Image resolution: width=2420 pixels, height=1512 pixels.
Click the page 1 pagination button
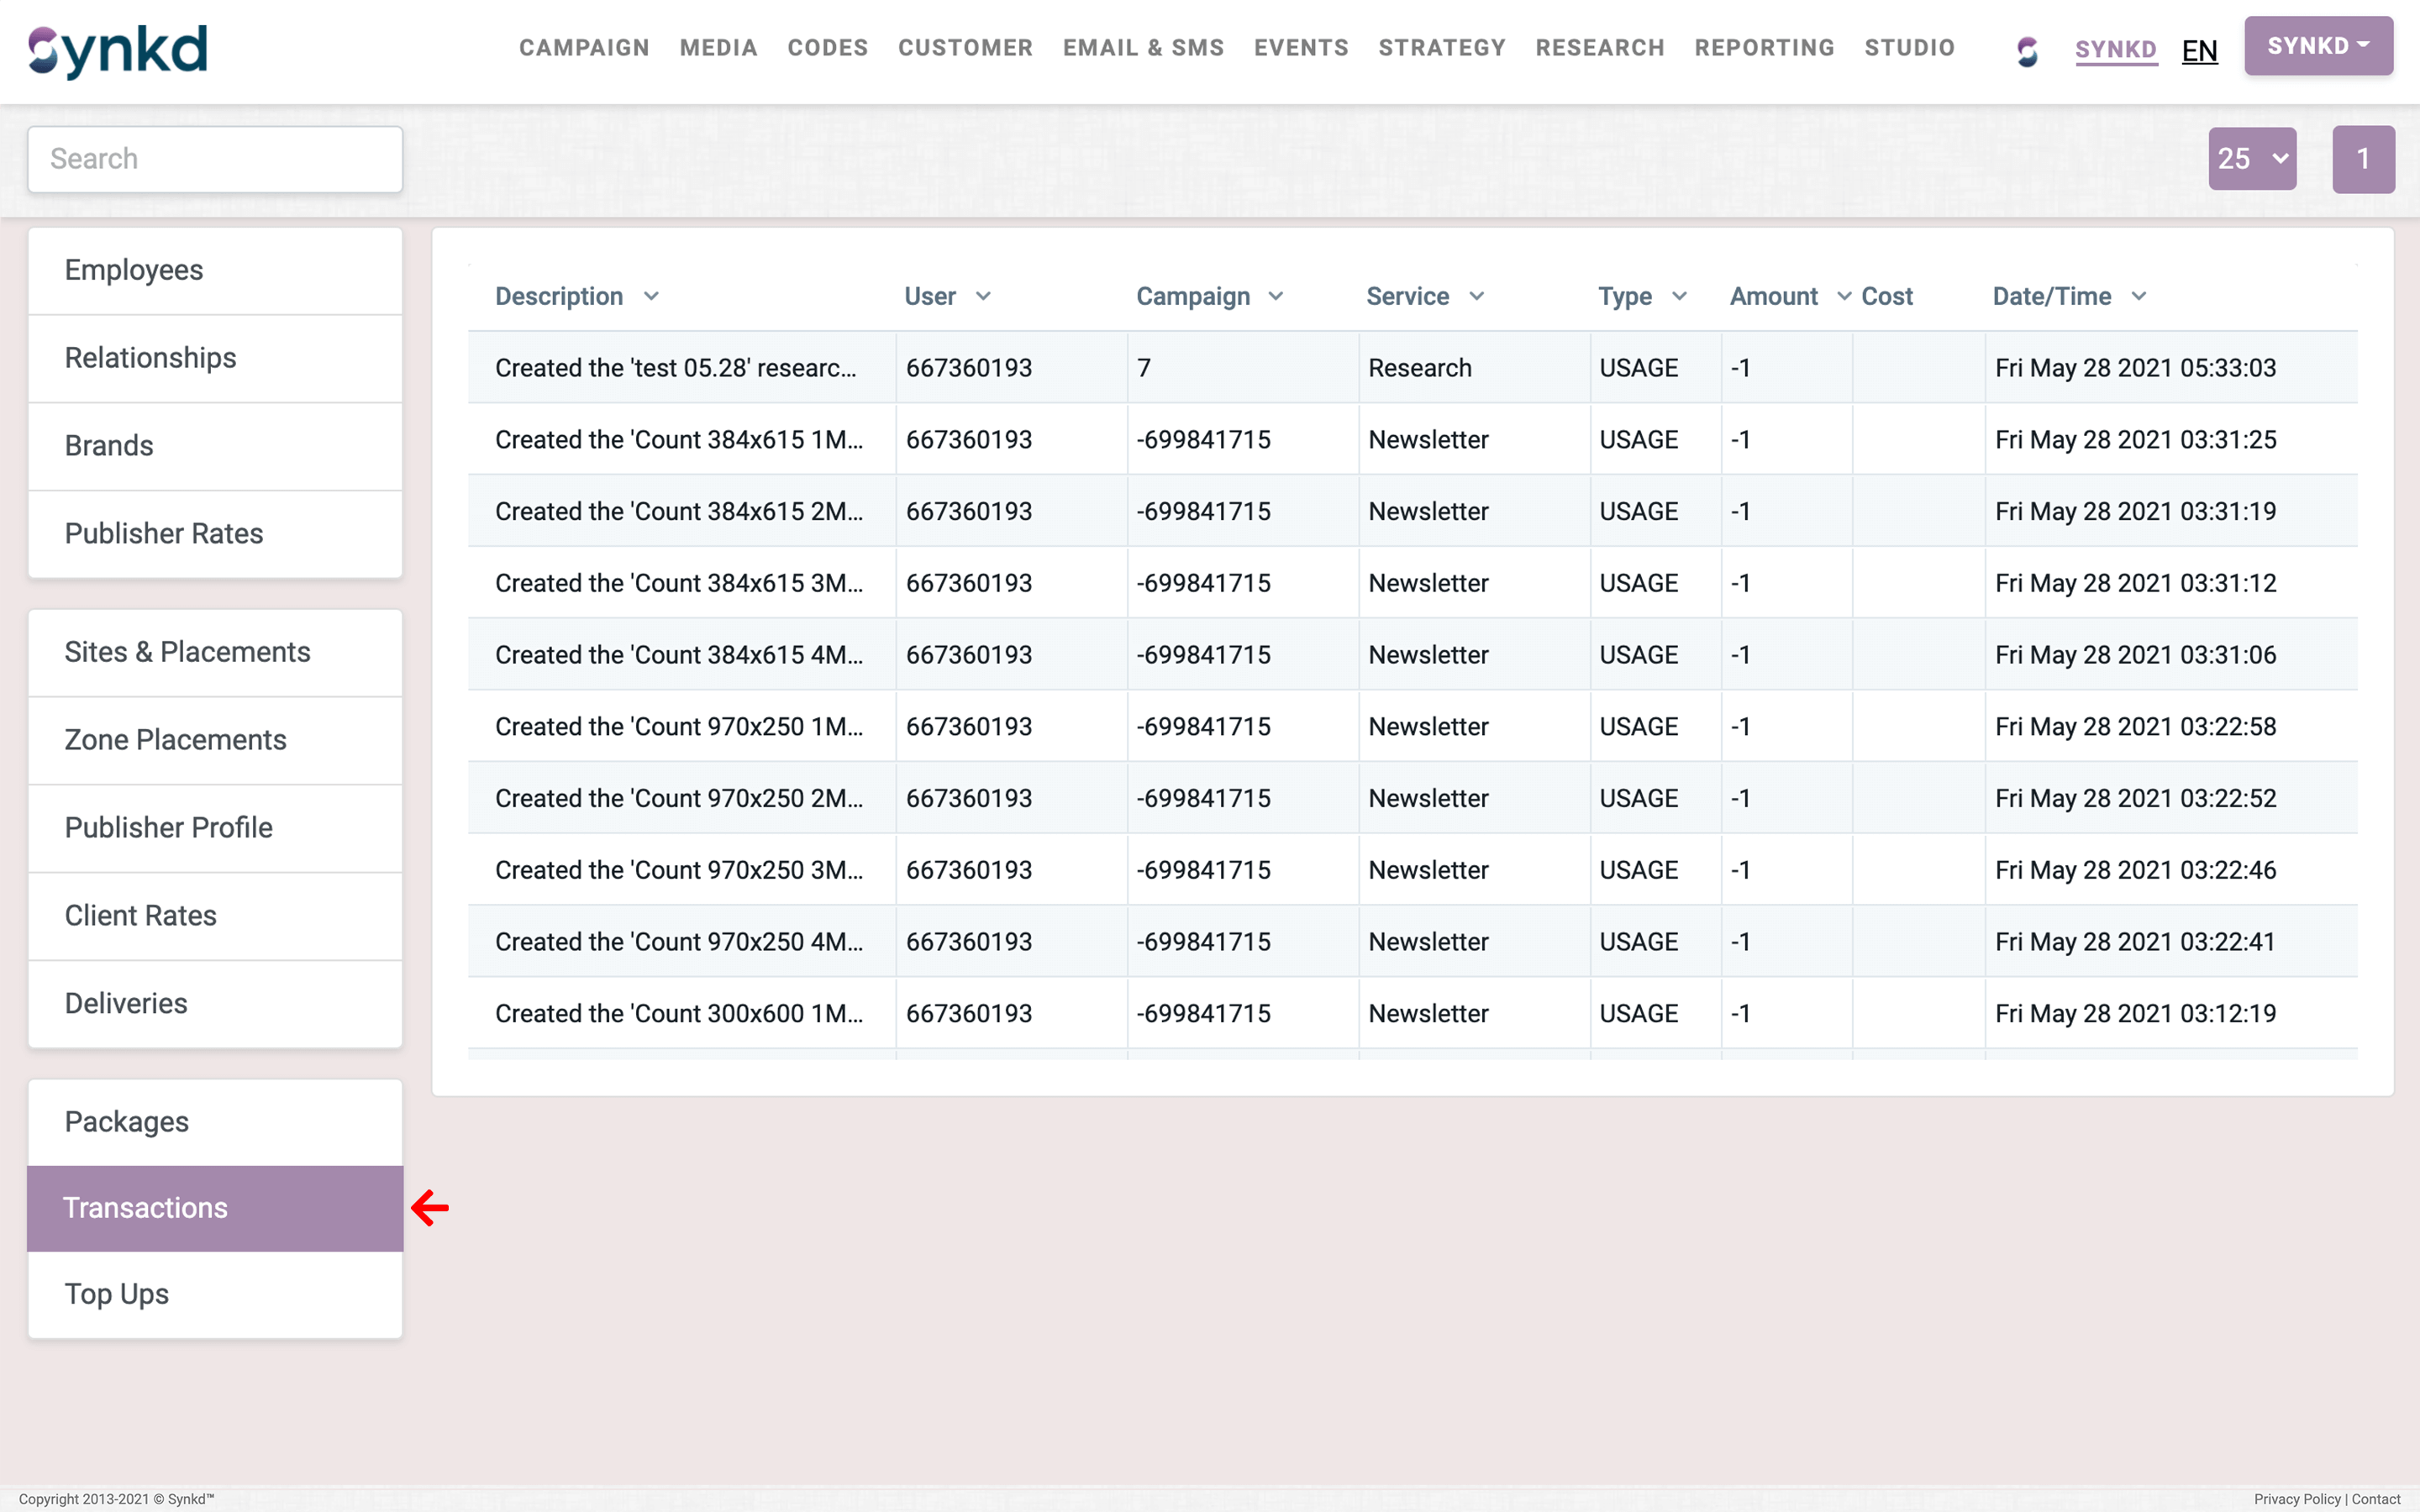point(2363,158)
